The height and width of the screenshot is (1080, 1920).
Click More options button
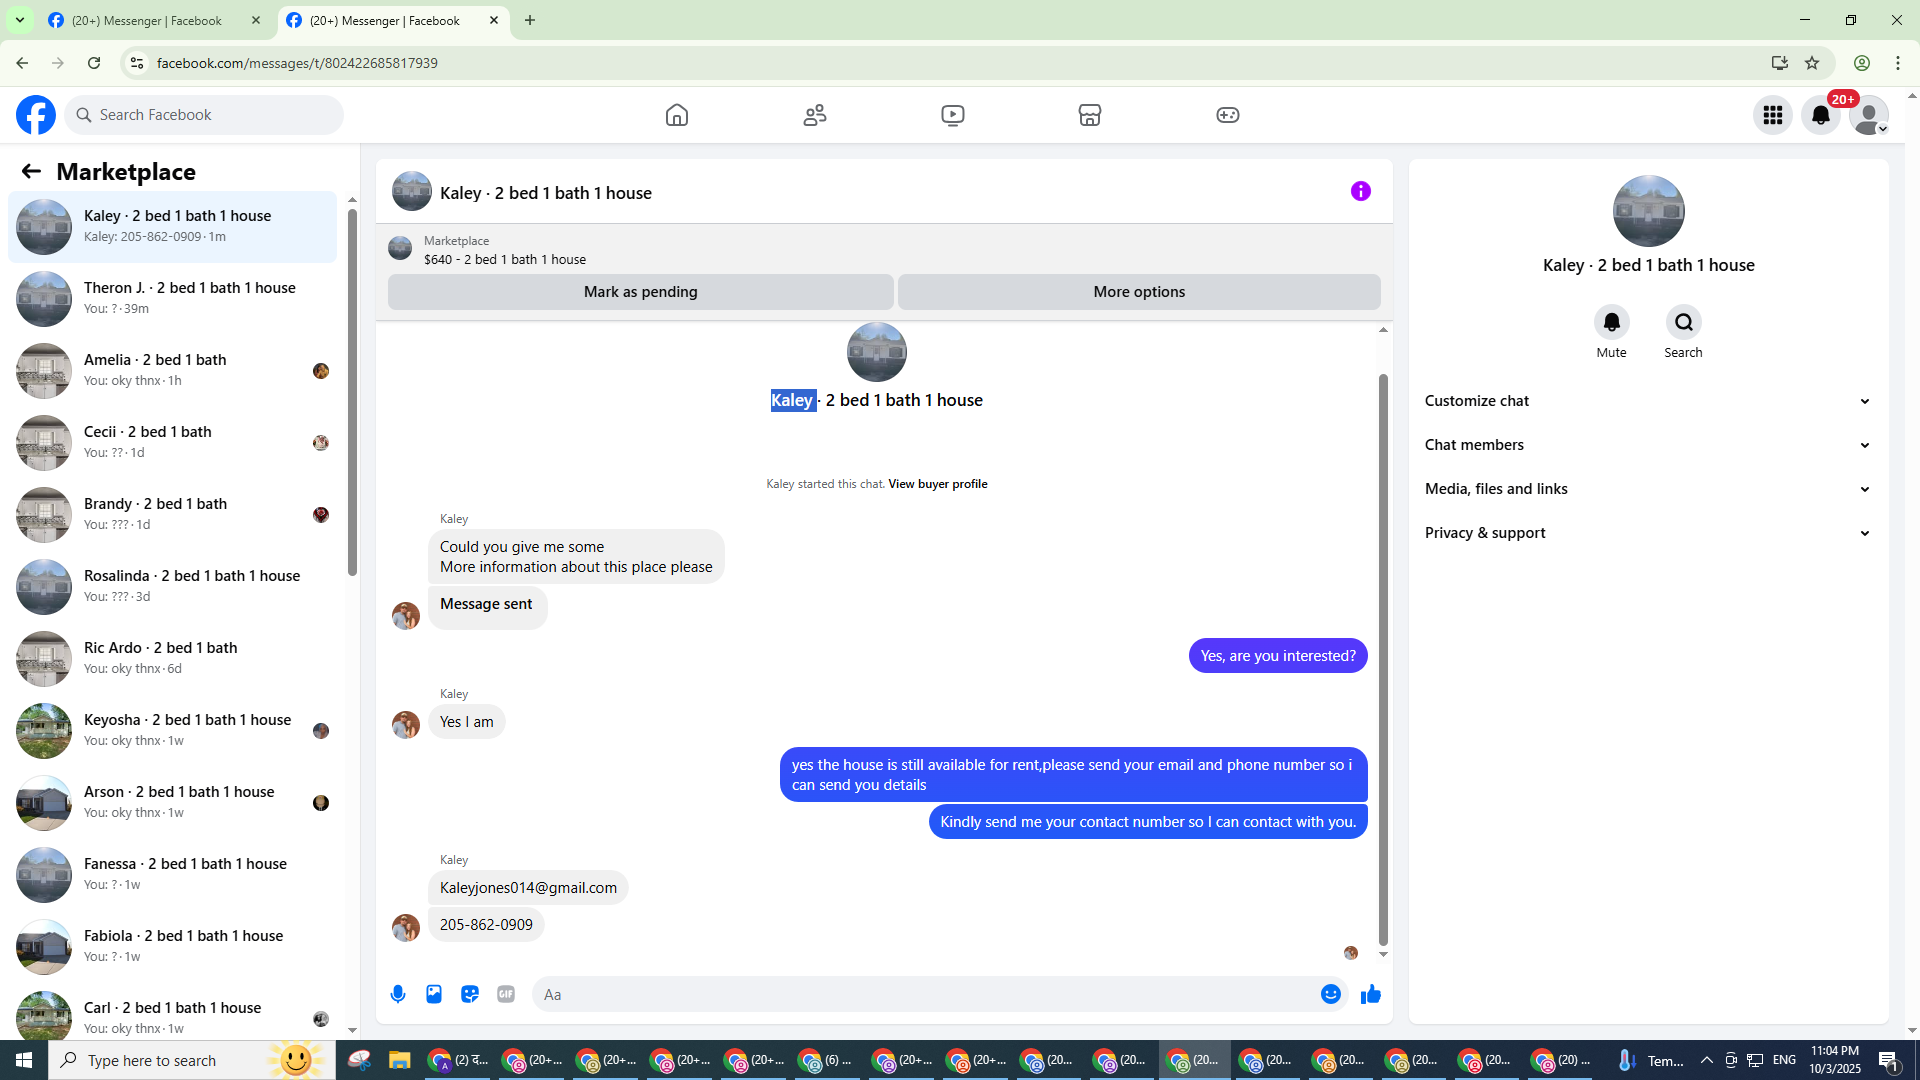[x=1139, y=292]
